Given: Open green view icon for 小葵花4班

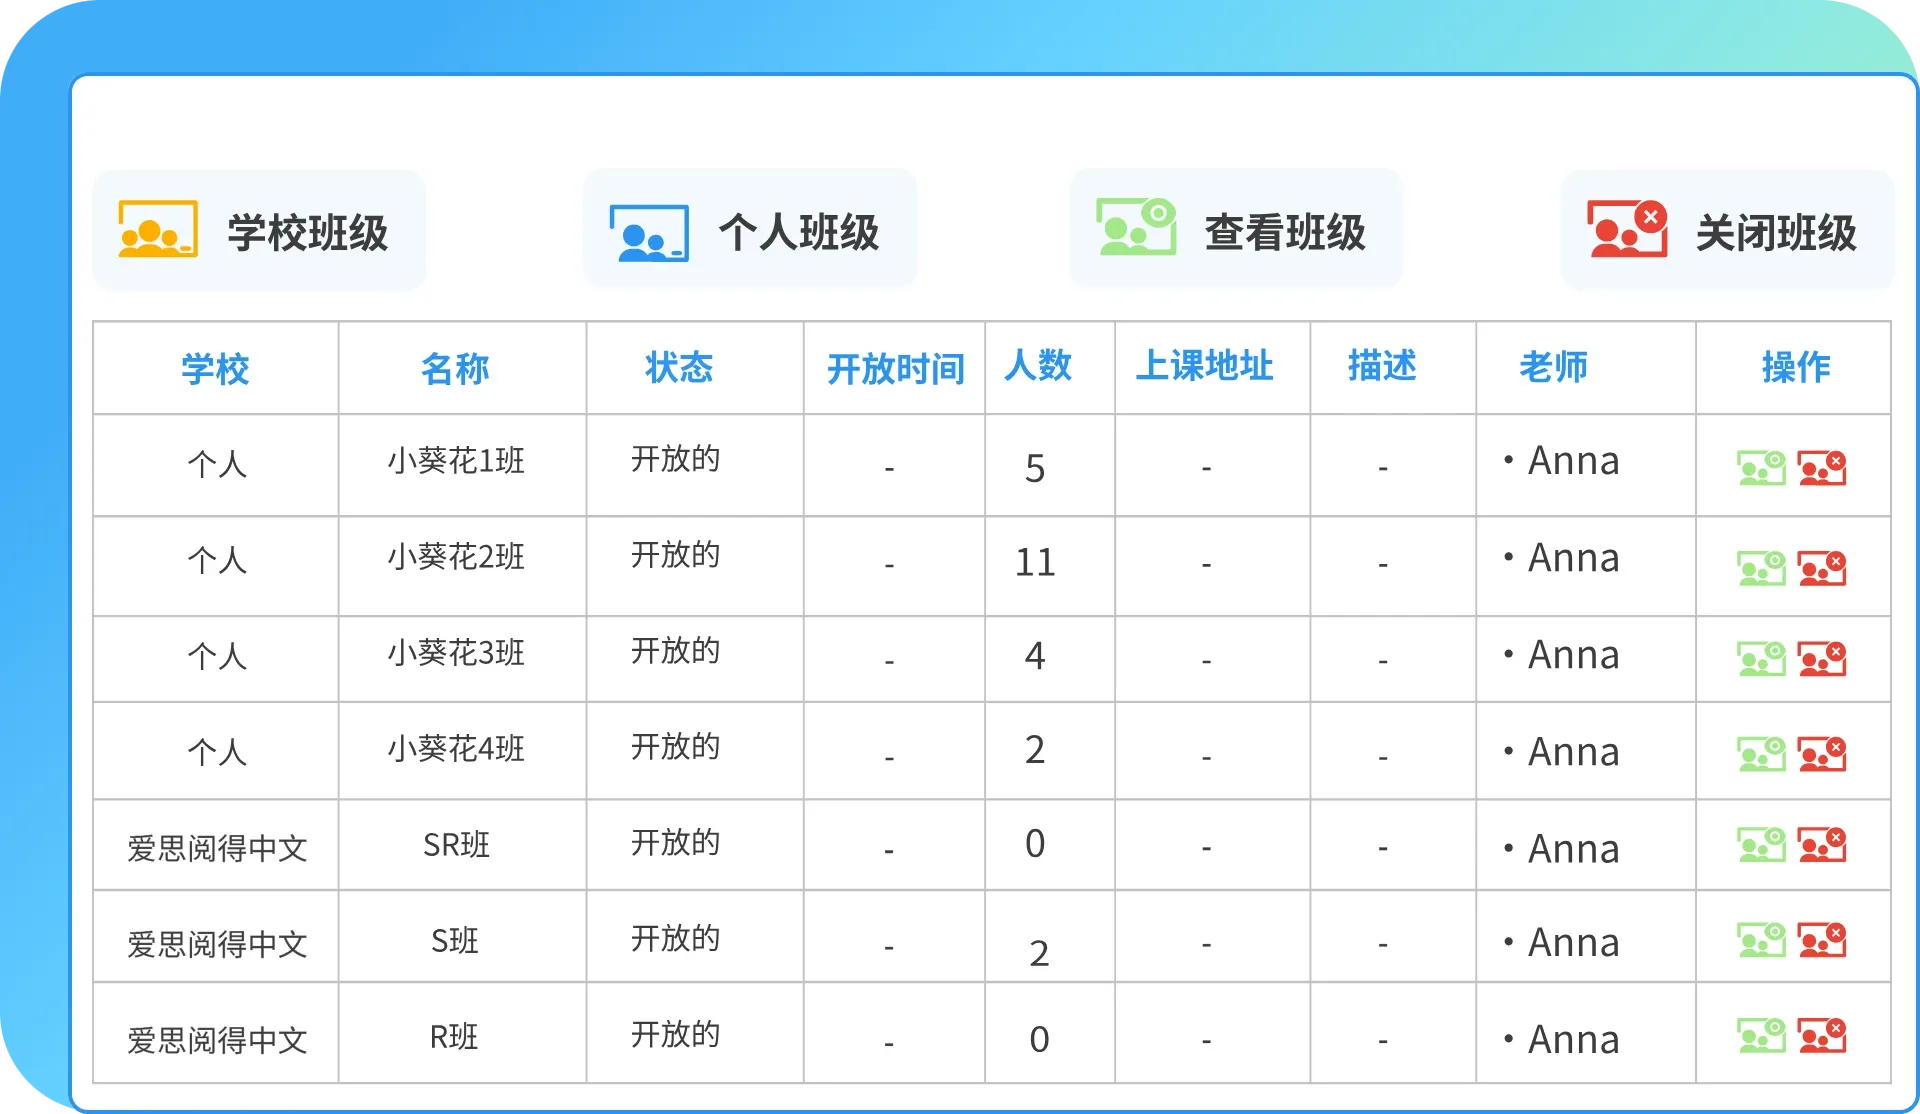Looking at the screenshot, I should (x=1761, y=754).
